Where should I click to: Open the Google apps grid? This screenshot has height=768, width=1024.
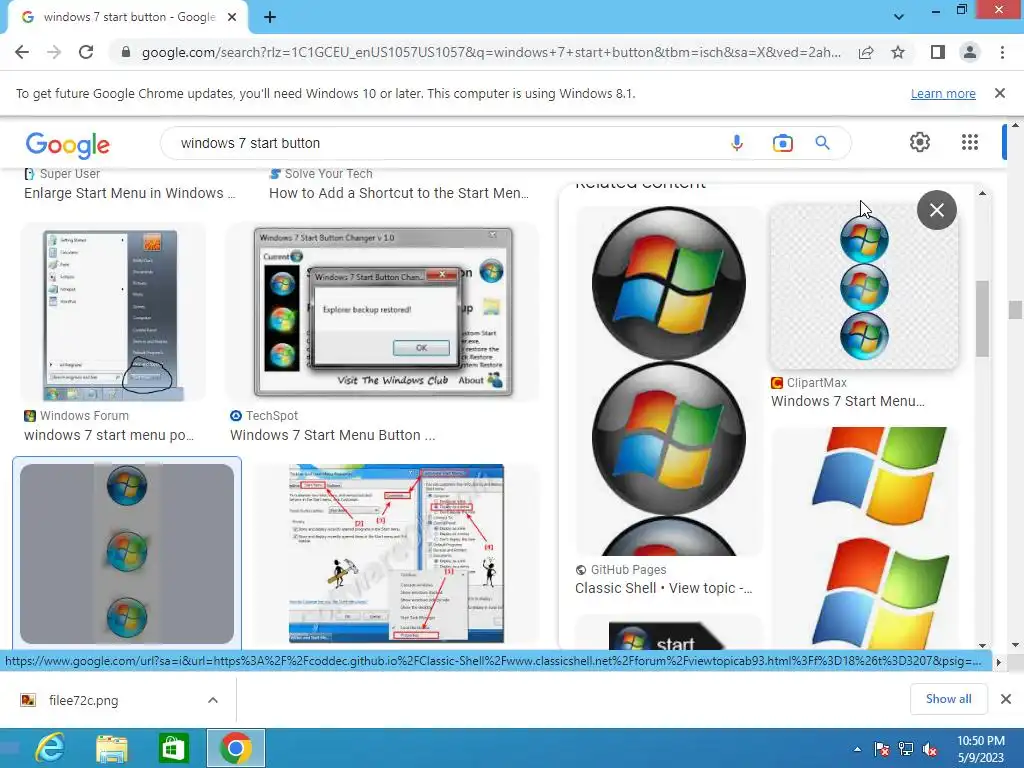(970, 142)
